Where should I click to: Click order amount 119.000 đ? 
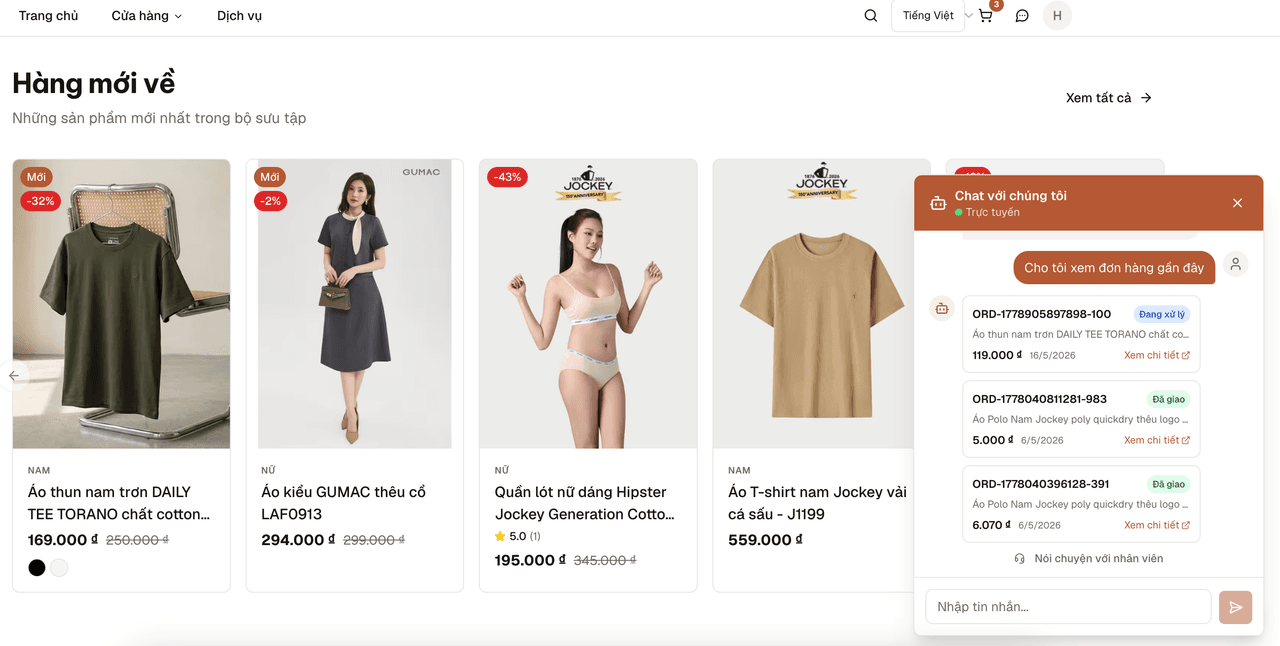998,355
